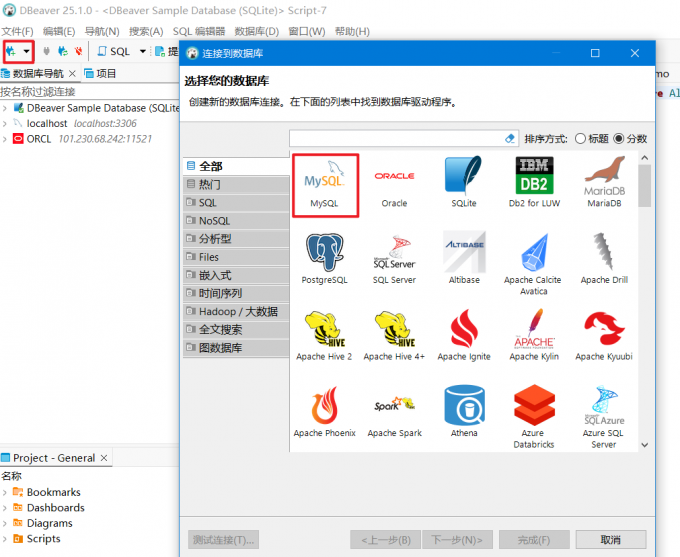Select the Altibase driver
Image resolution: width=680 pixels, height=557 pixels.
464,259
